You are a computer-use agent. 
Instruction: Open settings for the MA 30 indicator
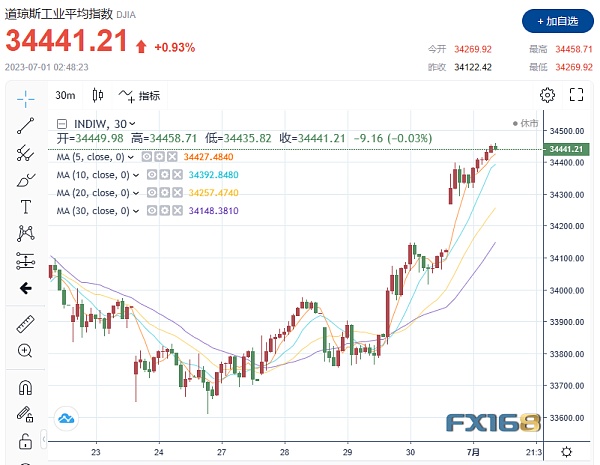165,210
